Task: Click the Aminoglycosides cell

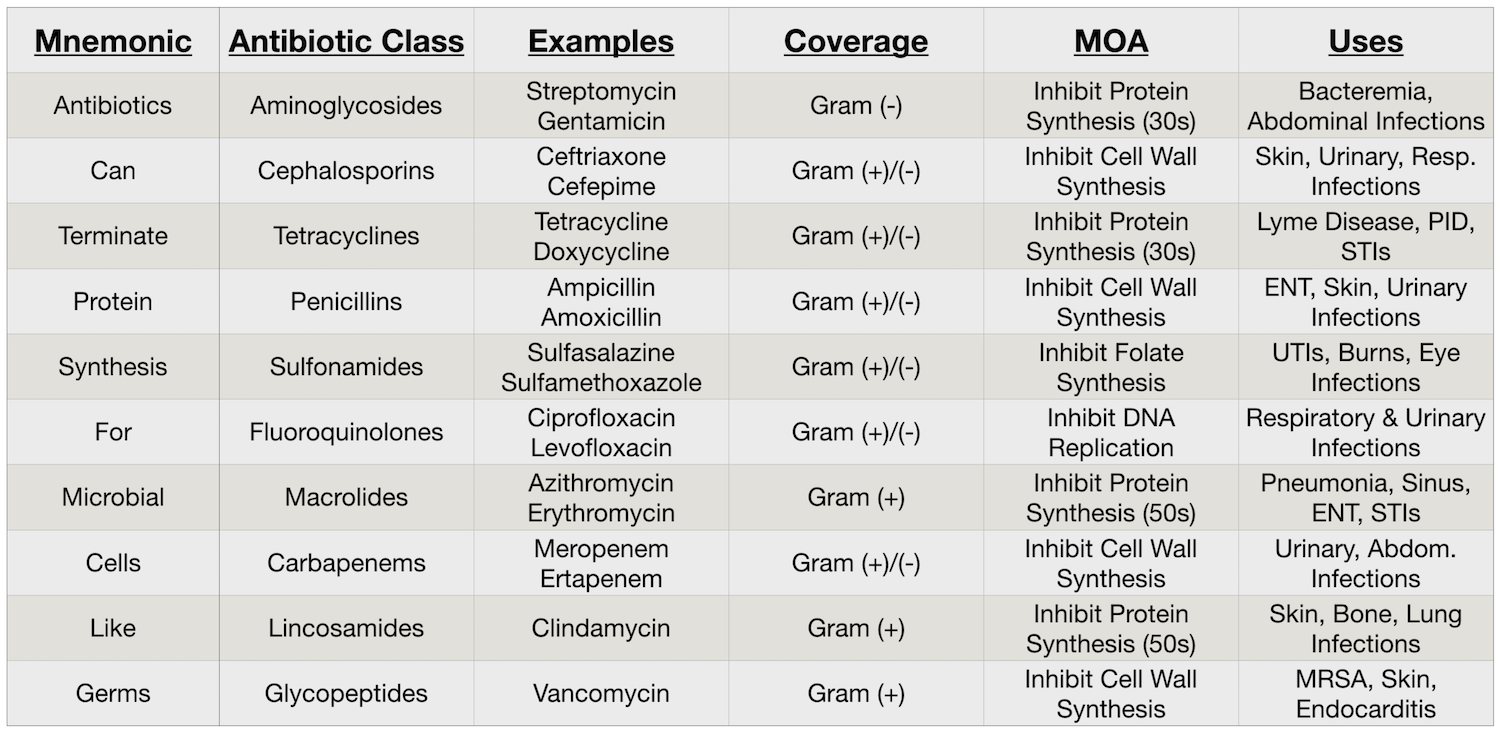Action: (346, 105)
